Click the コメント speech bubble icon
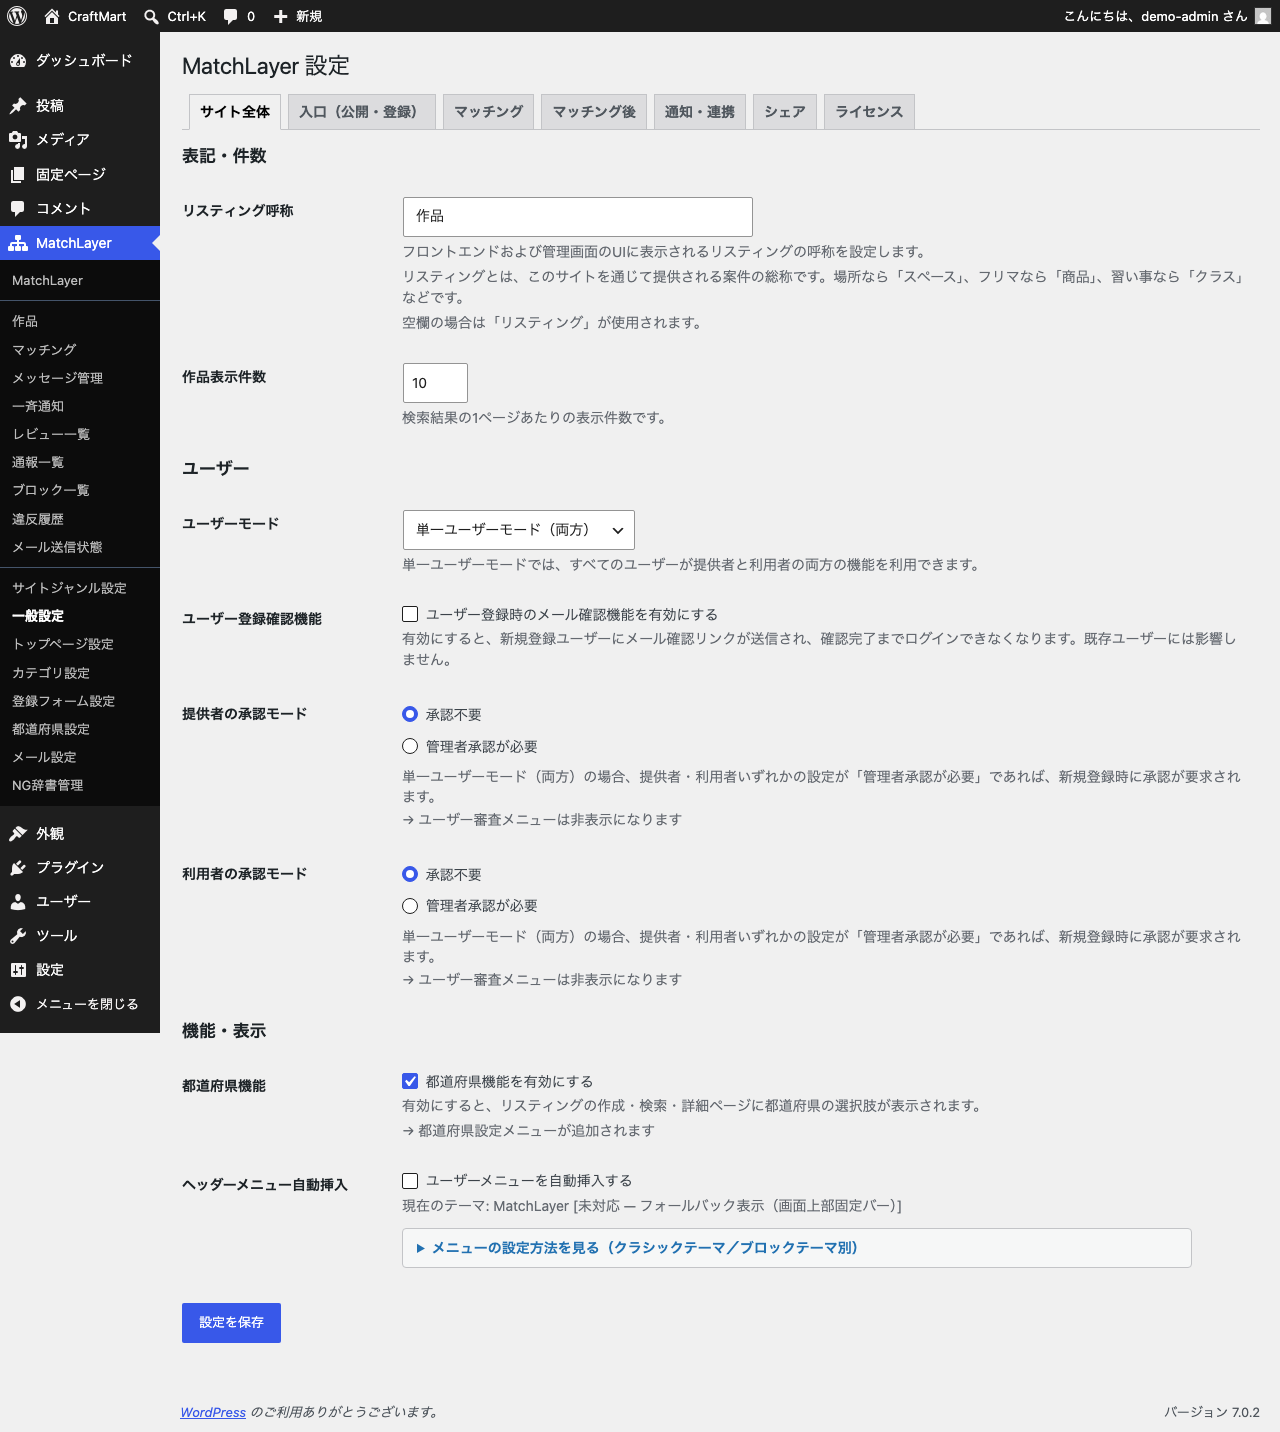Screen dimensions: 1280x1432 coord(18,208)
